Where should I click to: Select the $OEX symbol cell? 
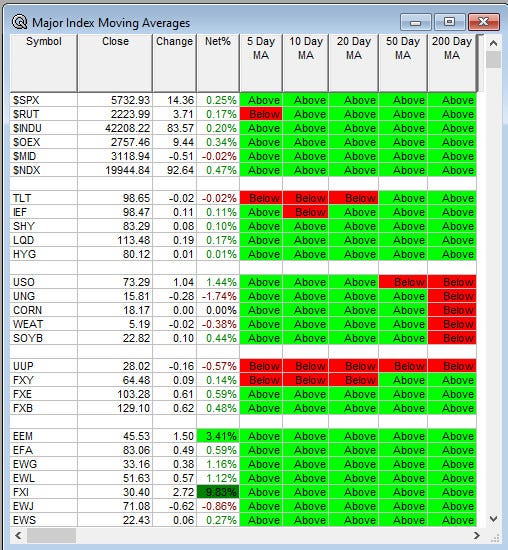tap(44, 142)
